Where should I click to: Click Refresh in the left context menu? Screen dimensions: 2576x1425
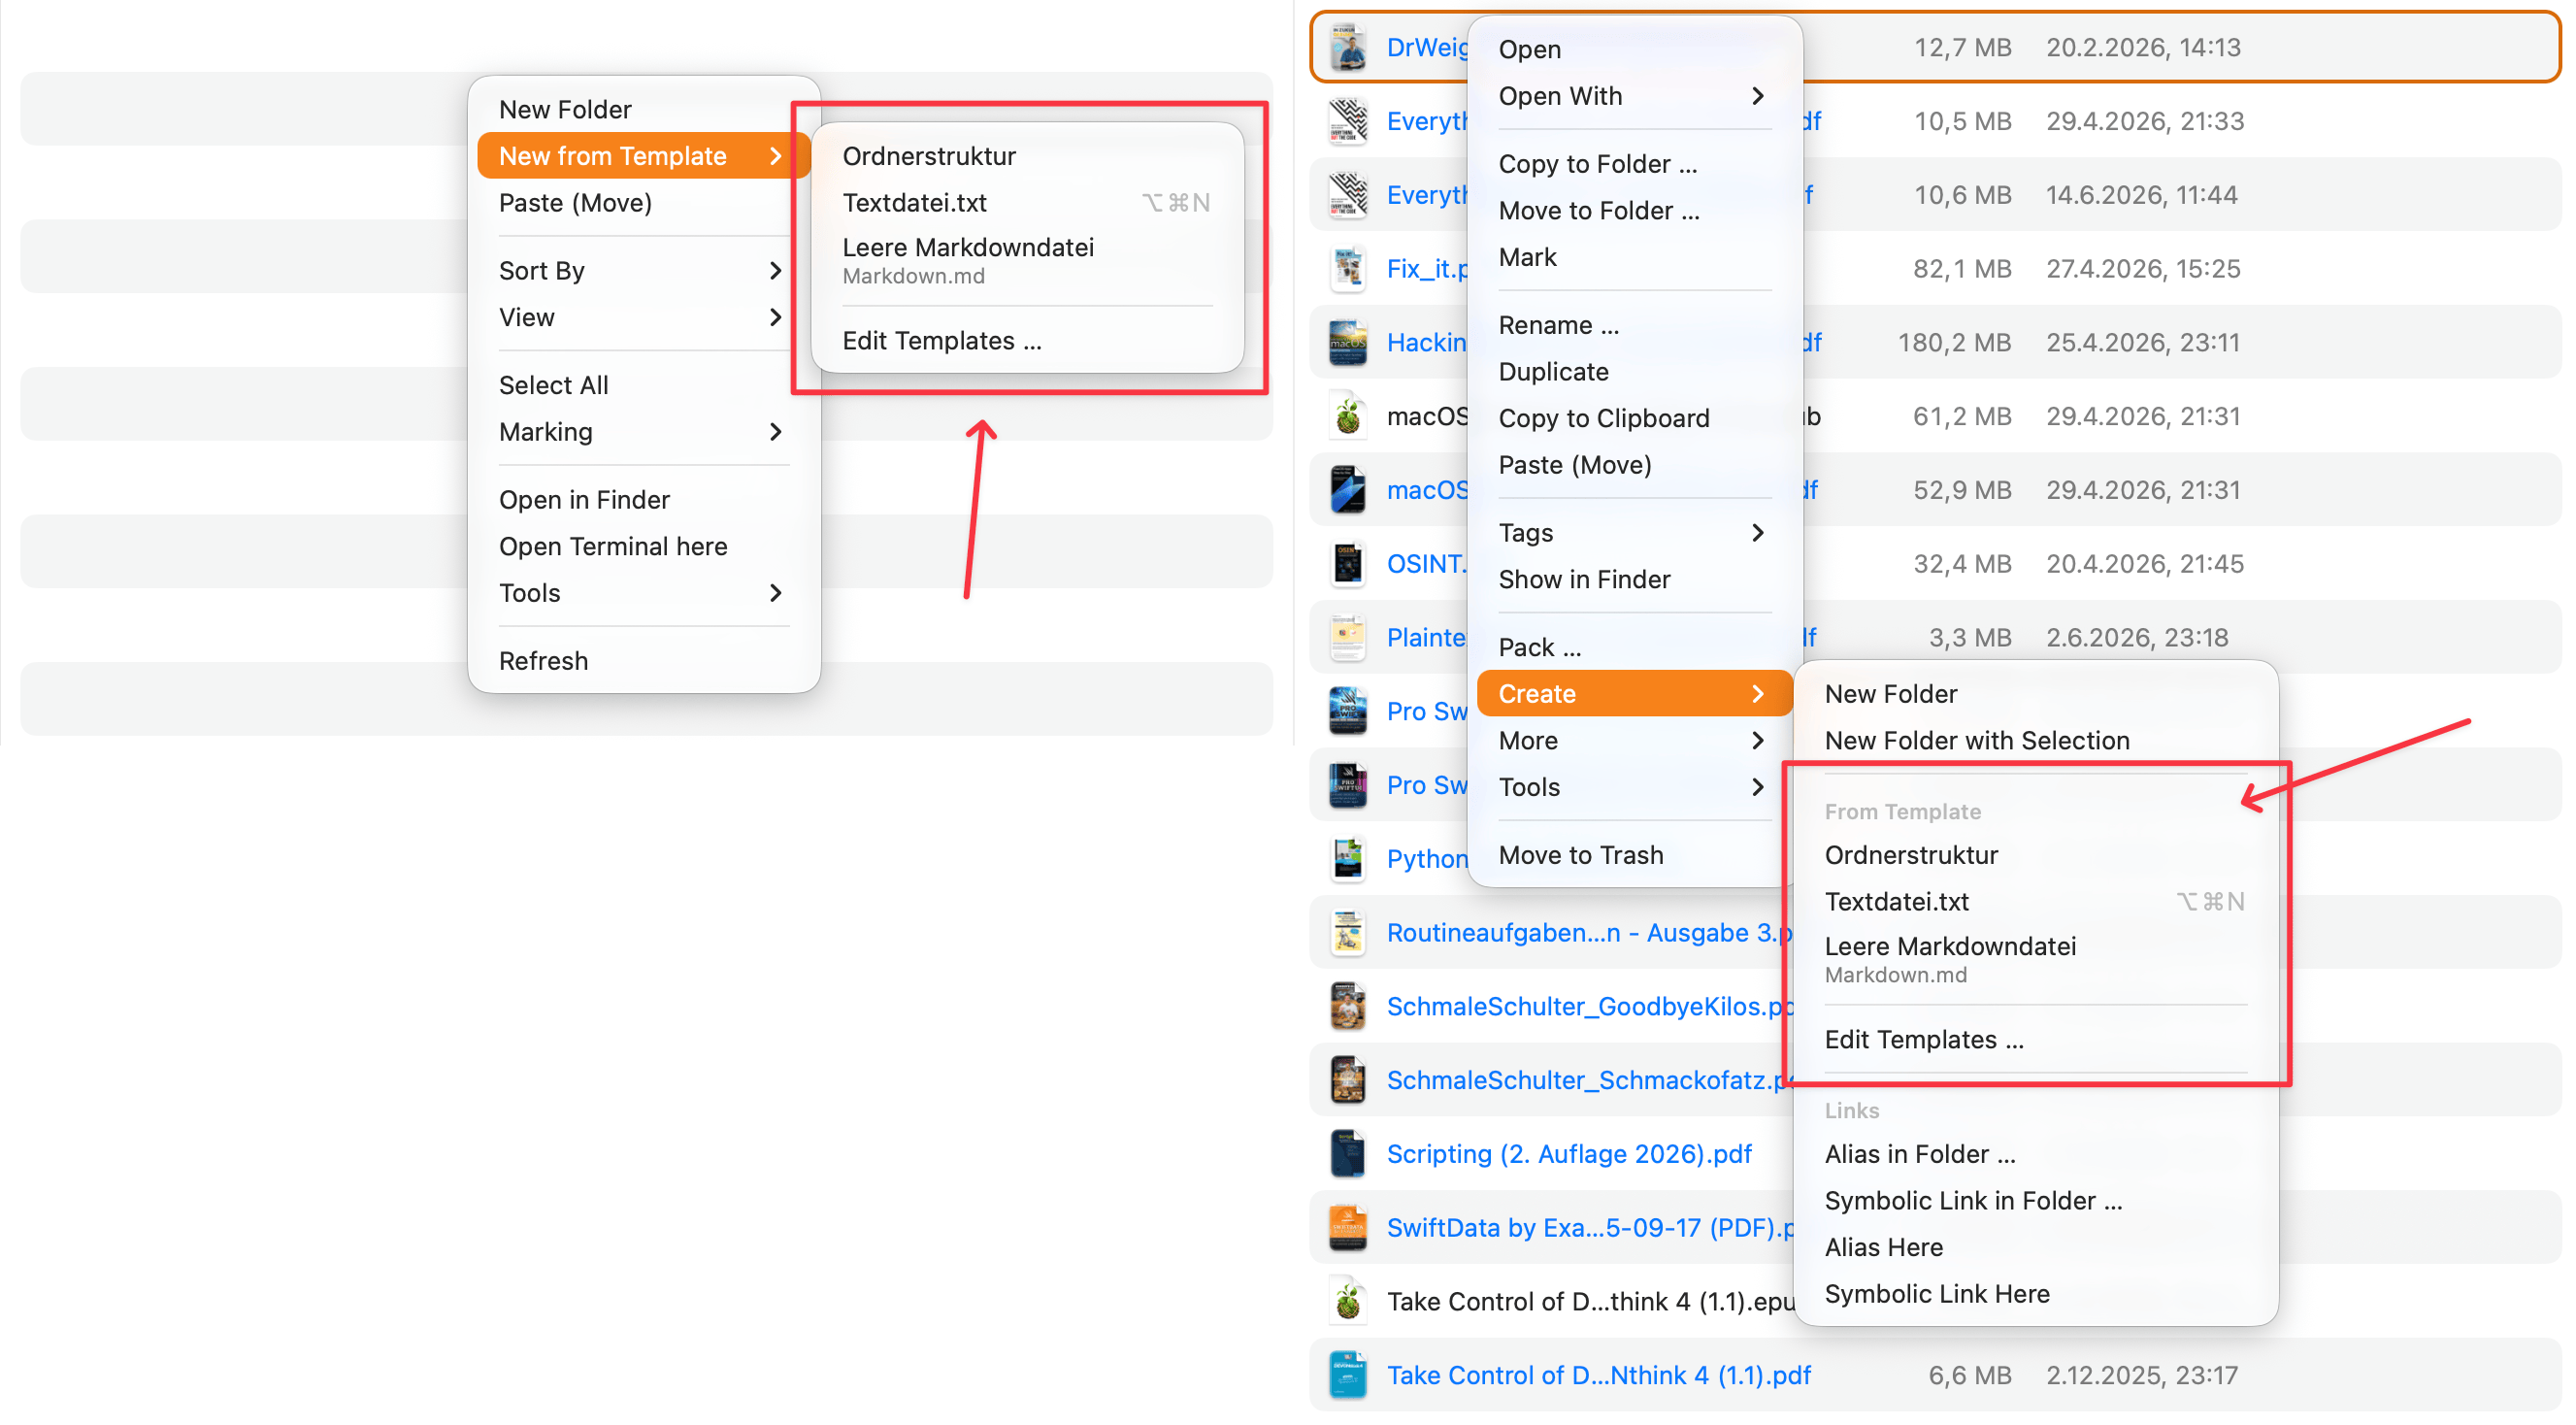tap(643, 661)
